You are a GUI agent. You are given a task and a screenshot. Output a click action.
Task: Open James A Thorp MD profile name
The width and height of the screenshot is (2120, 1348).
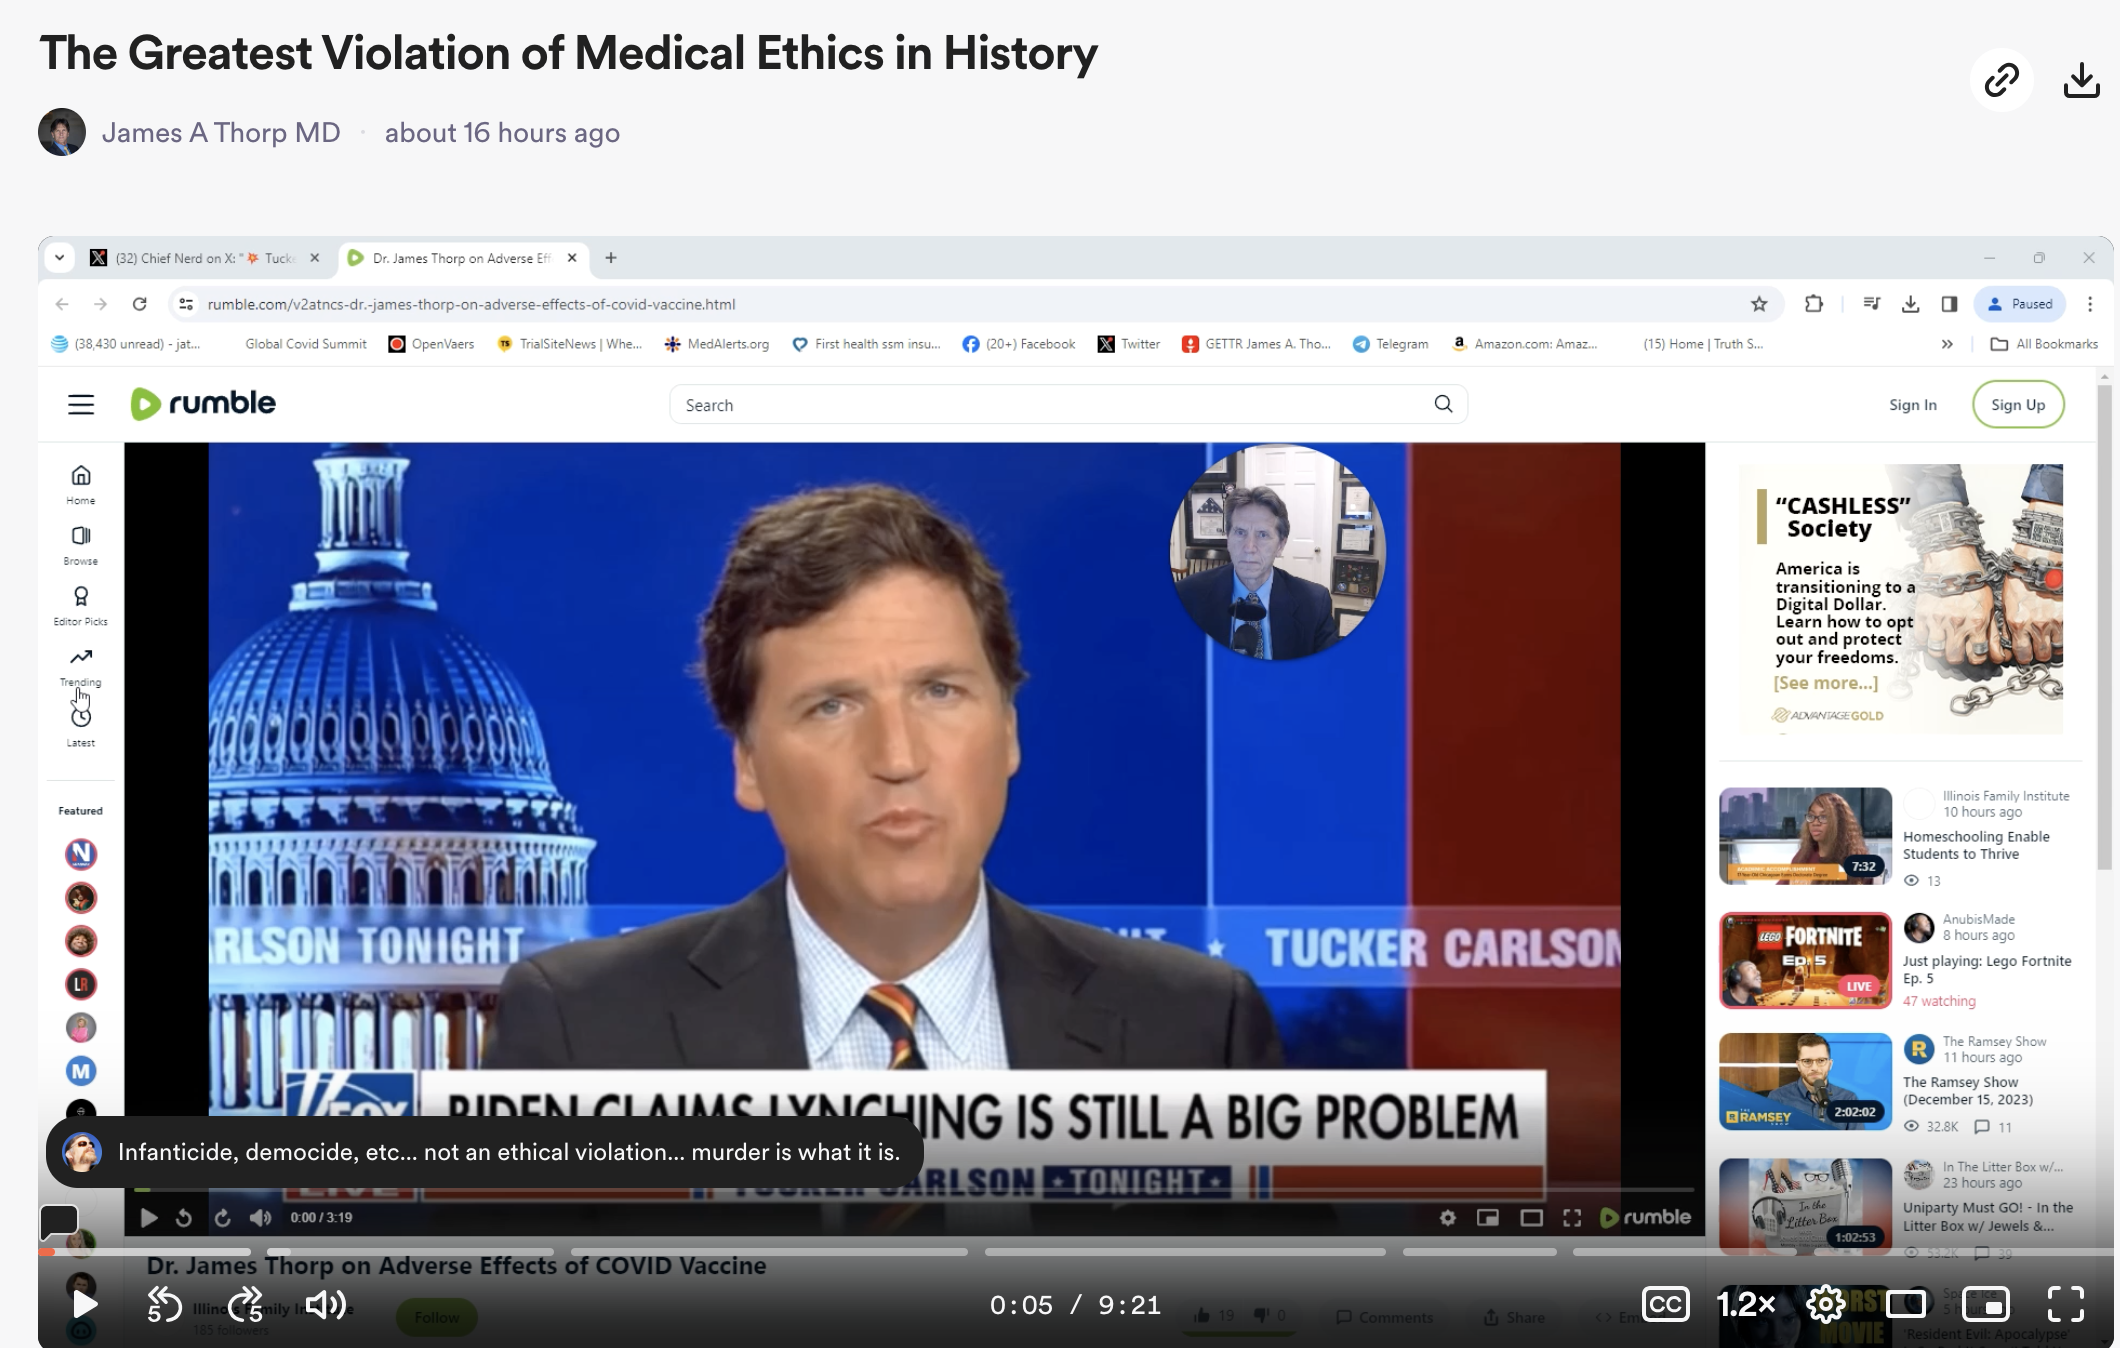[221, 132]
